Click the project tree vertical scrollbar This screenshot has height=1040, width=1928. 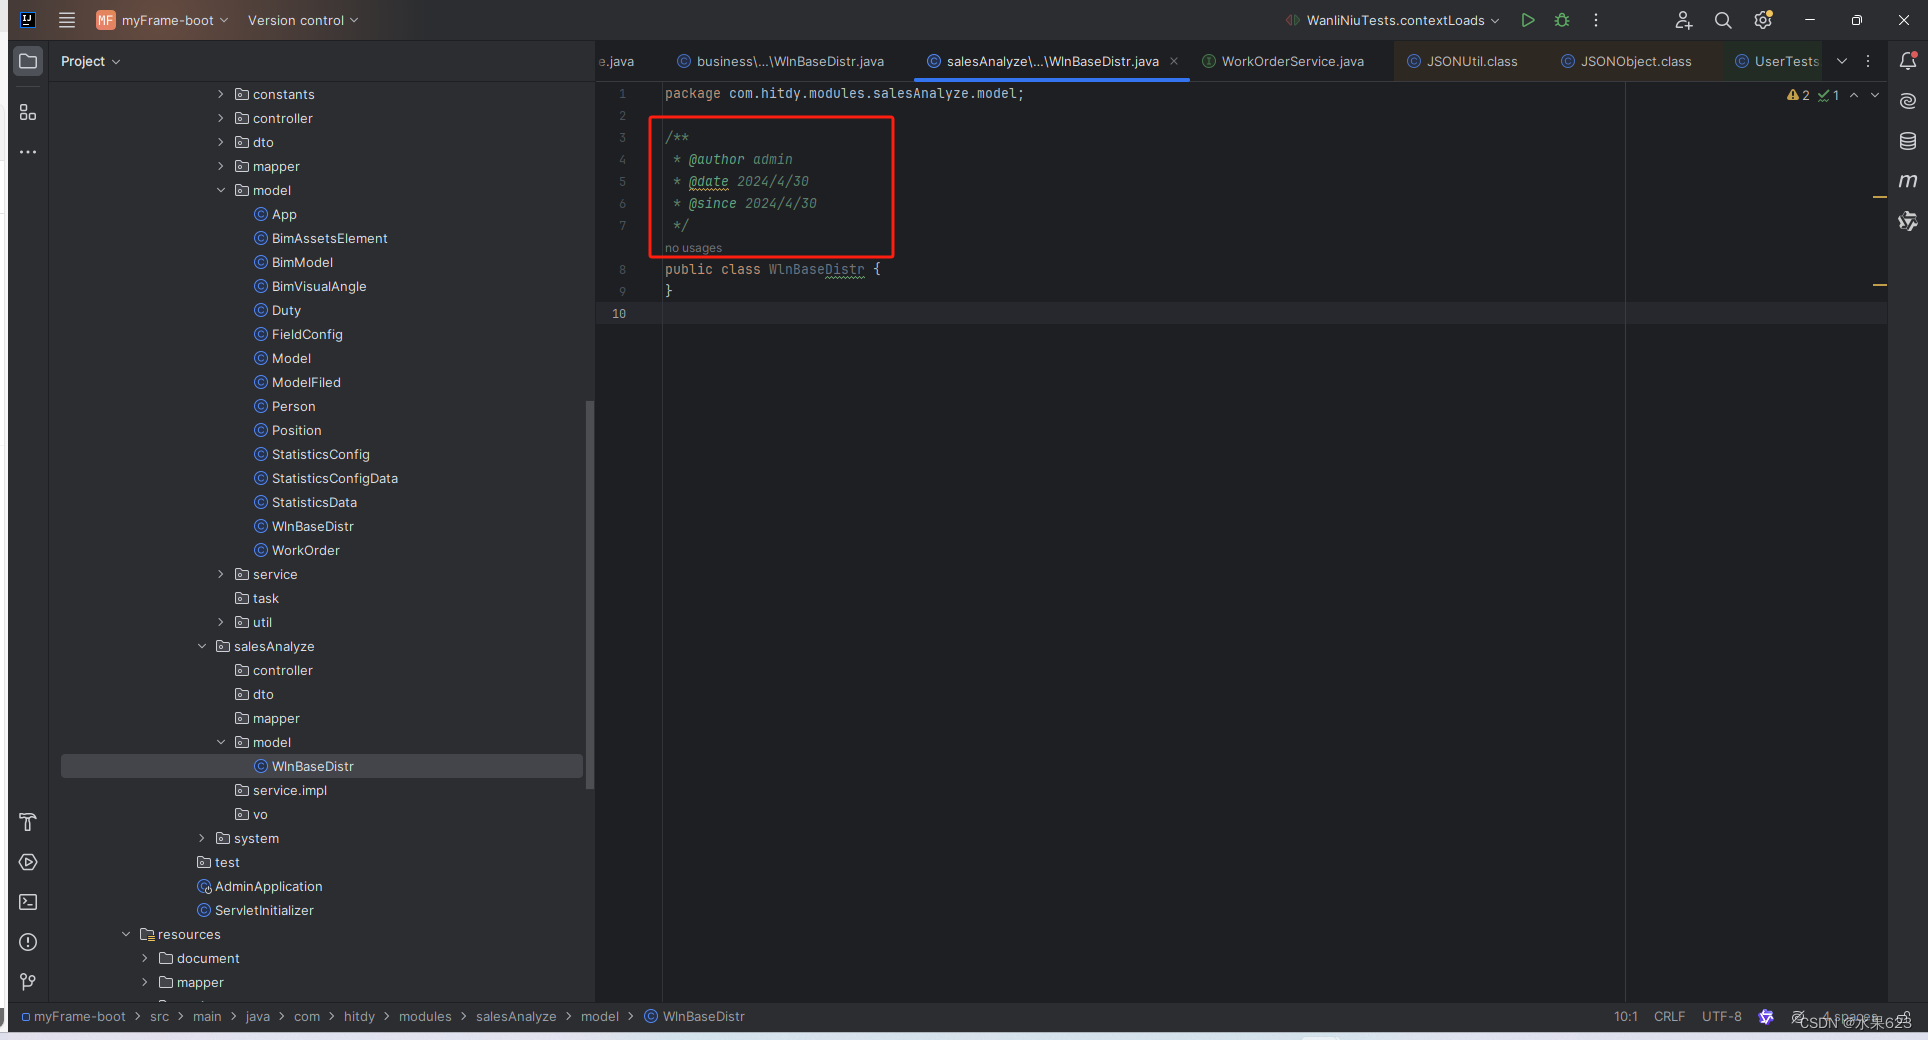point(590,594)
